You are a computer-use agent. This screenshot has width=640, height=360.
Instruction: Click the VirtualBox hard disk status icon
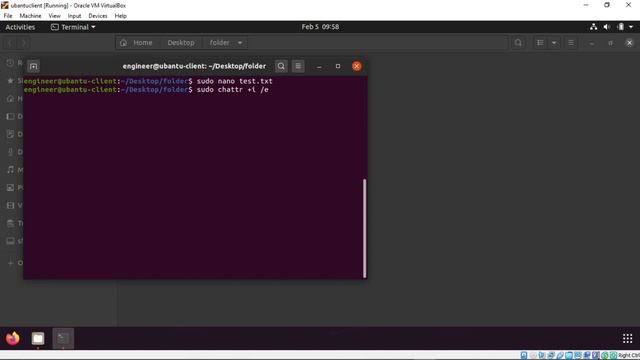pyautogui.click(x=524, y=356)
